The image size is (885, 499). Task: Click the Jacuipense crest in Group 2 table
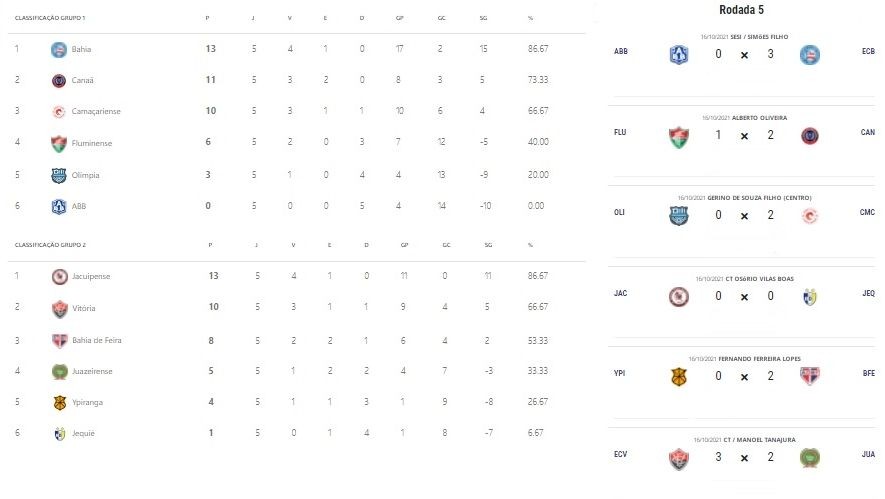[x=60, y=277]
